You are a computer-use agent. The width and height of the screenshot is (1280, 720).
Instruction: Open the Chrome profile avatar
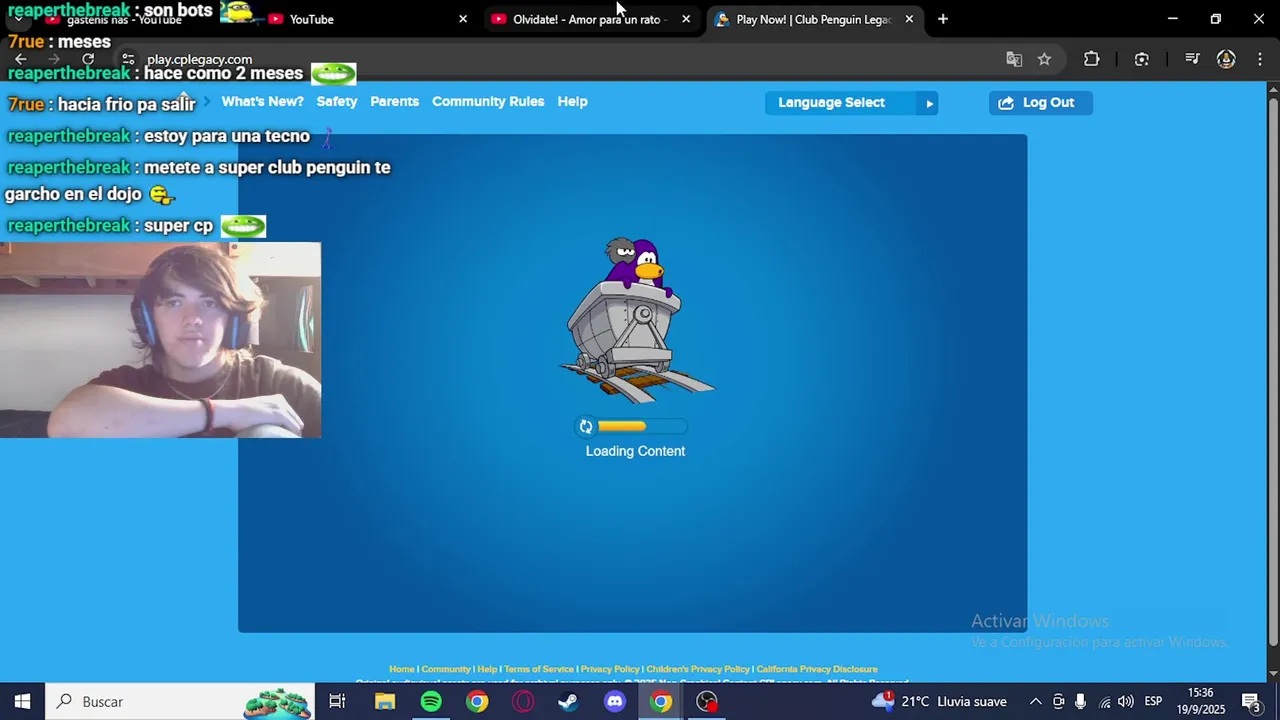[1226, 59]
